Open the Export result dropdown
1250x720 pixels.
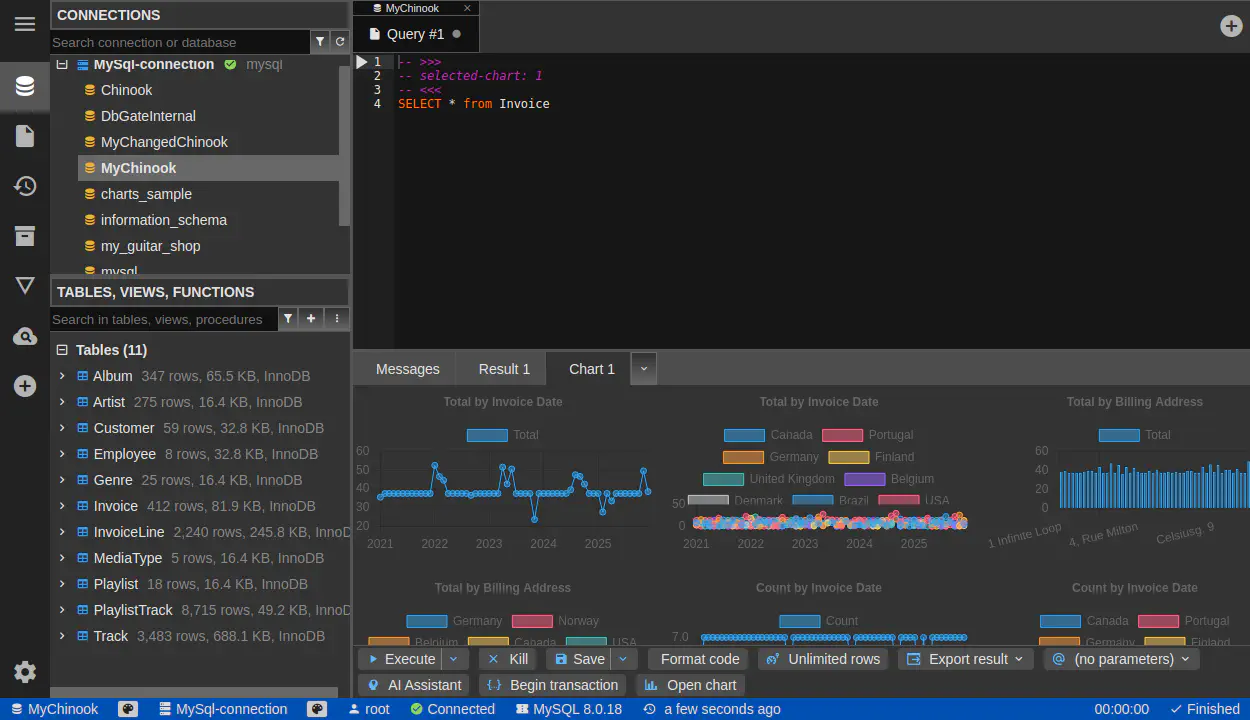pyautogui.click(x=965, y=659)
